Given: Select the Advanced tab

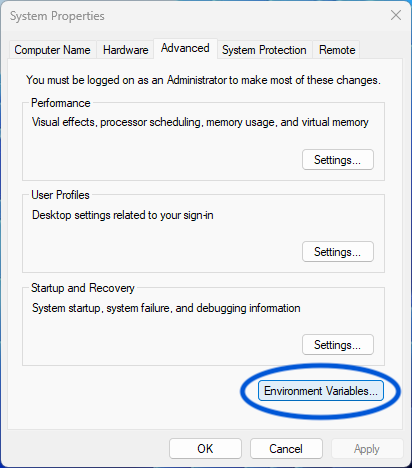Looking at the screenshot, I should [185, 48].
